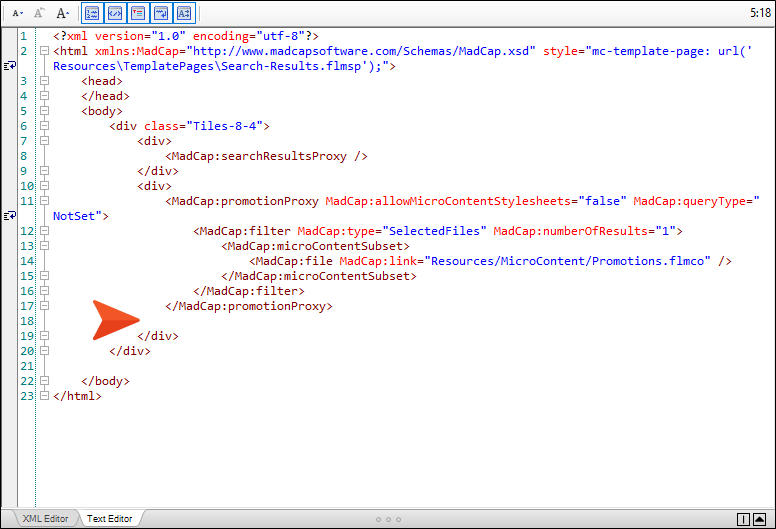Click word-wrap indicator below line 2
Viewport: 776px width, 529px height.
coord(10,65)
